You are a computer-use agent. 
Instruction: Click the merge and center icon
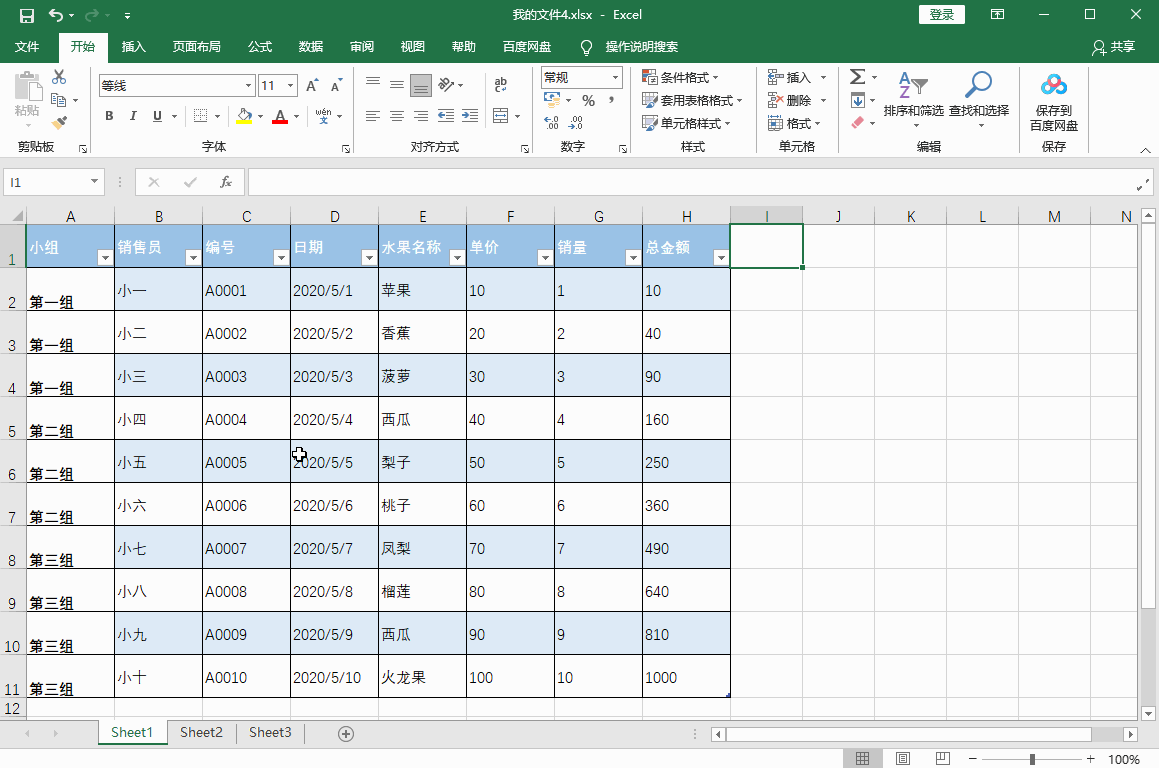[500, 116]
